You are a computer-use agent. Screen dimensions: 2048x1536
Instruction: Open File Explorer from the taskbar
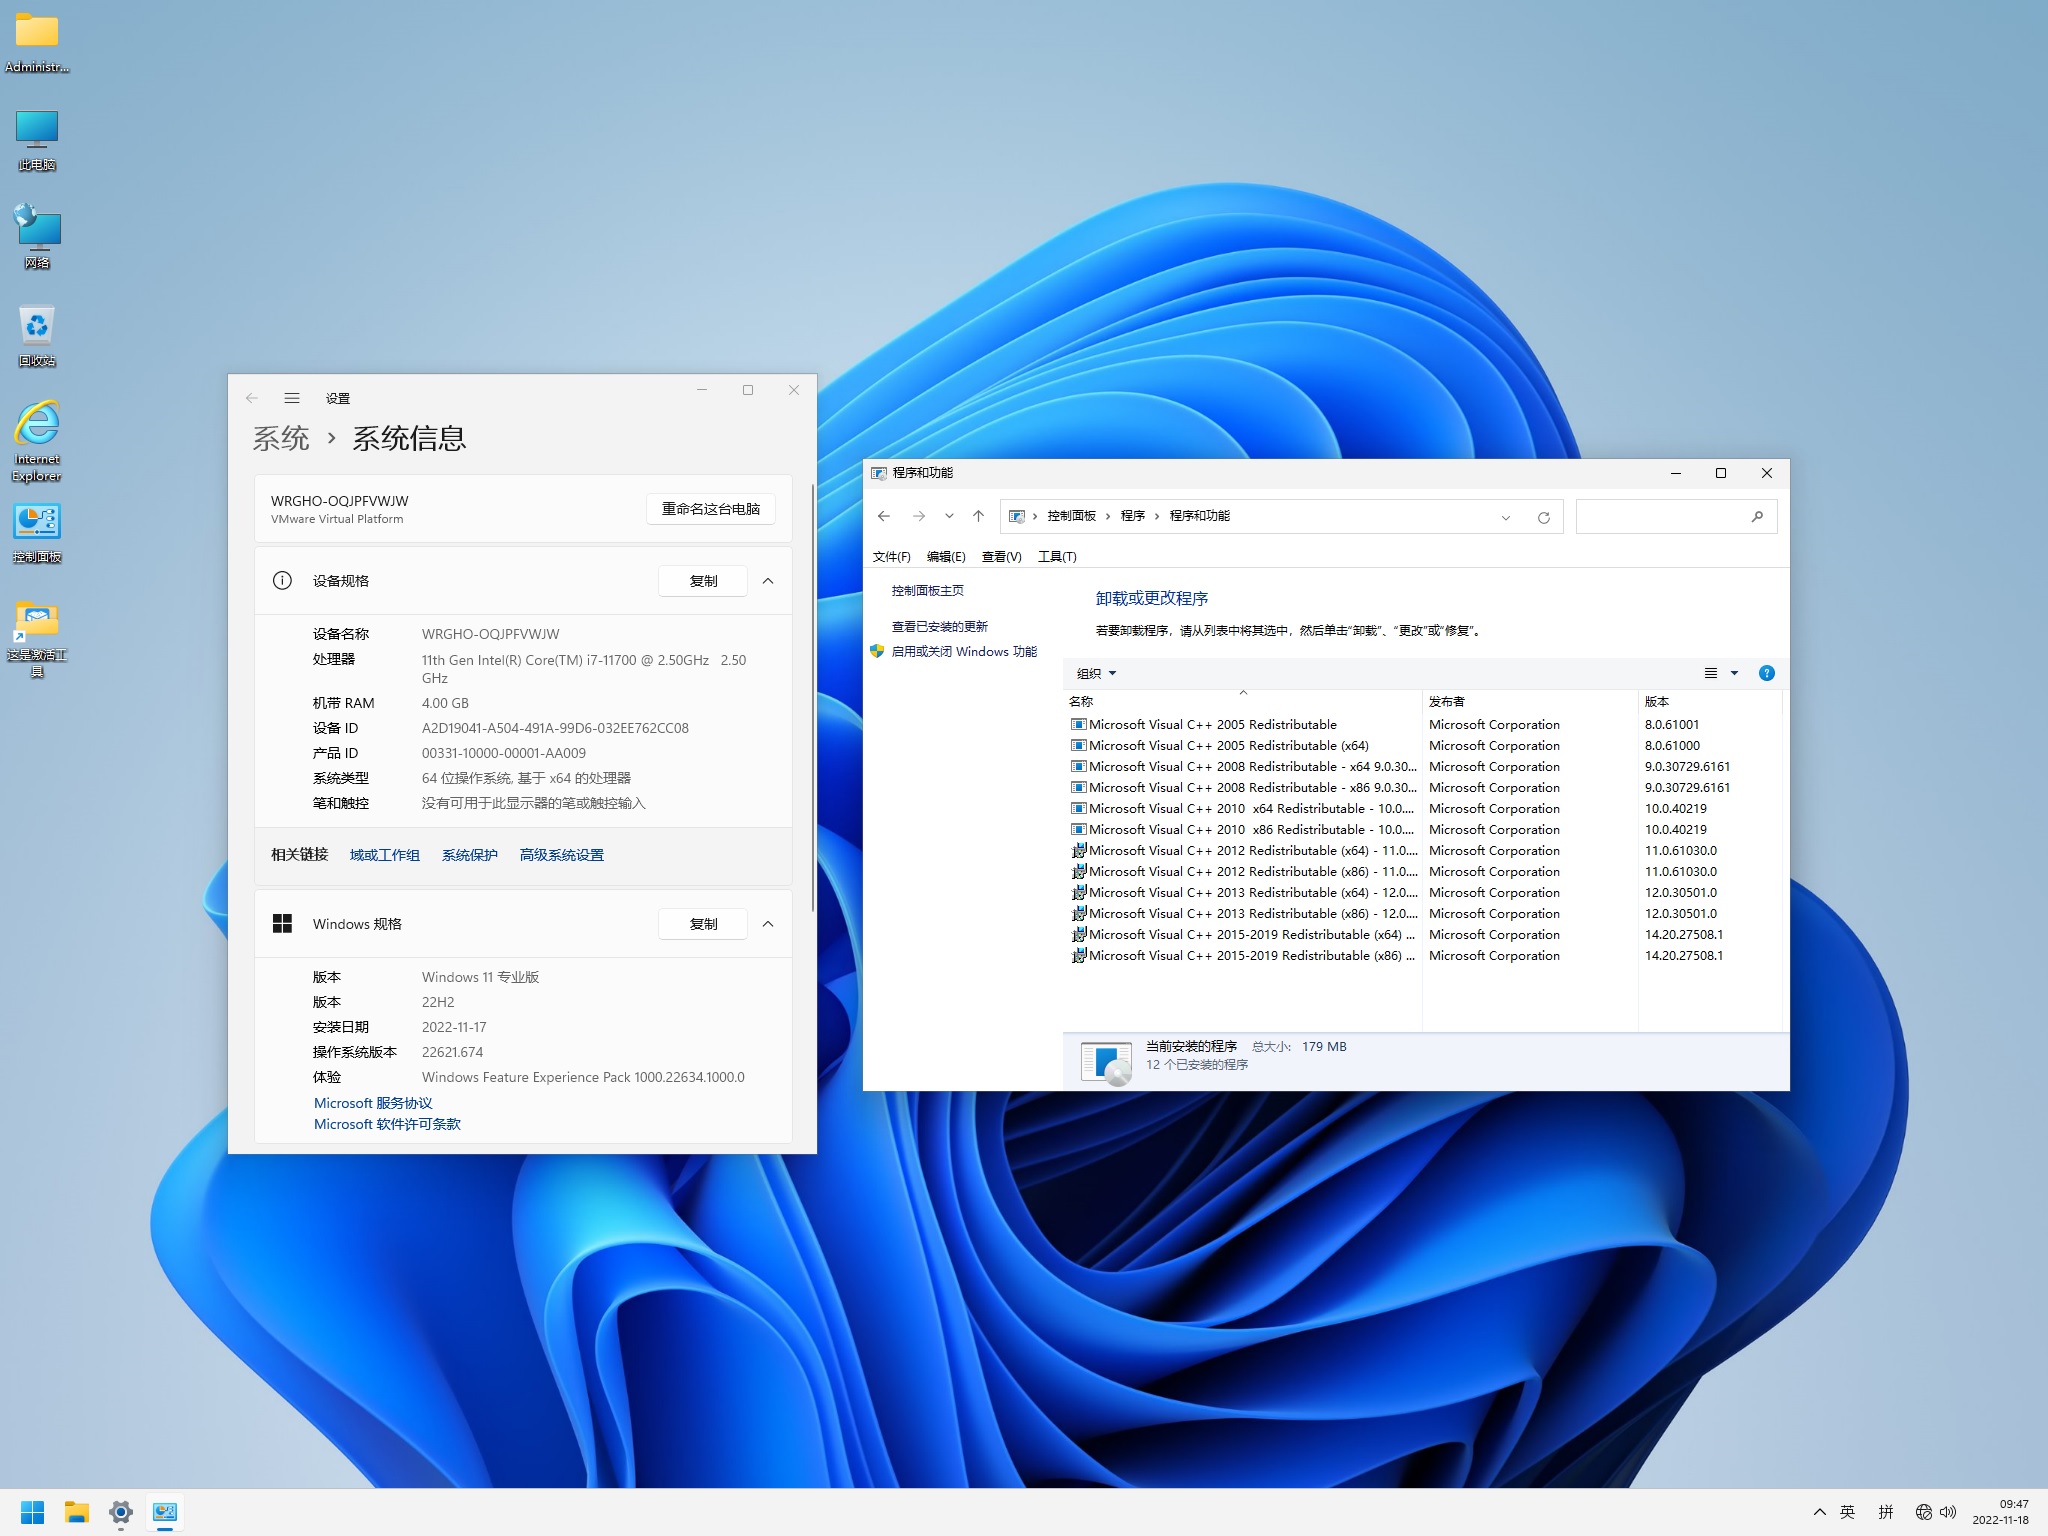tap(77, 1511)
